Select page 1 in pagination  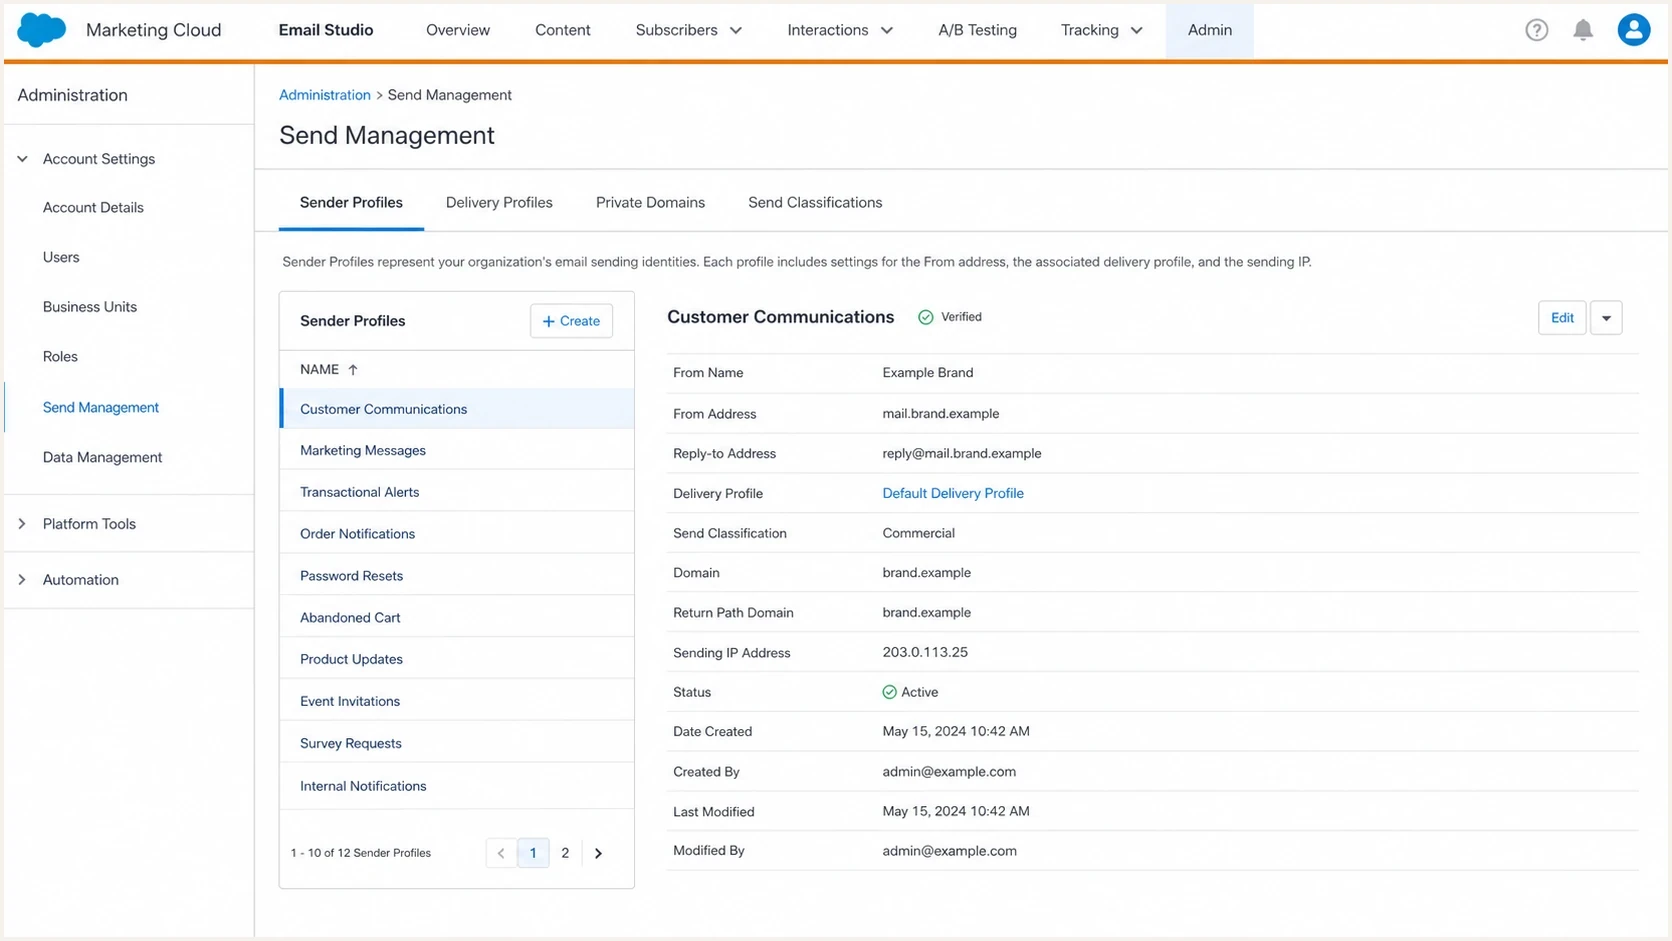(533, 853)
